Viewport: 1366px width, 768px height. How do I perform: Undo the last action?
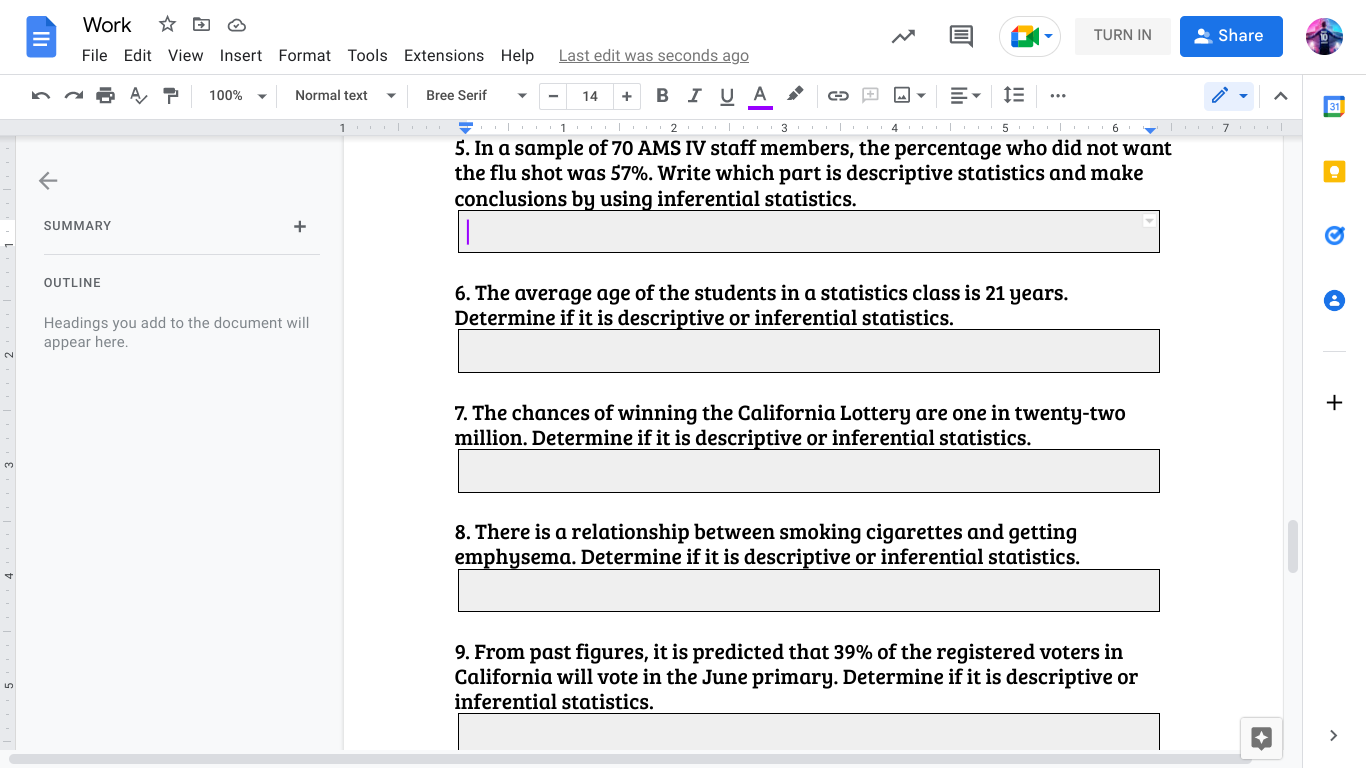click(41, 96)
